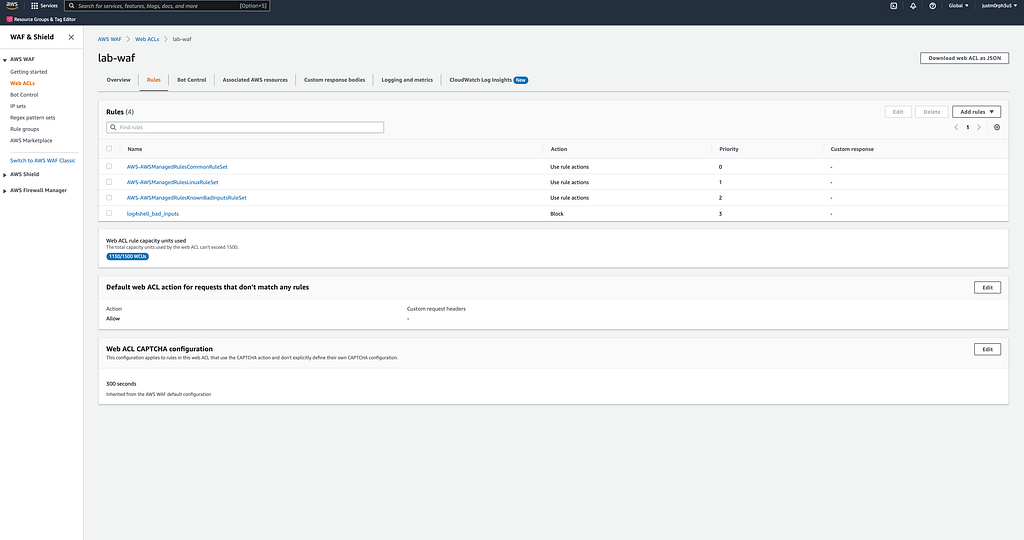Open the Global region dropdown
This screenshot has width=1024, height=540.
958,5
